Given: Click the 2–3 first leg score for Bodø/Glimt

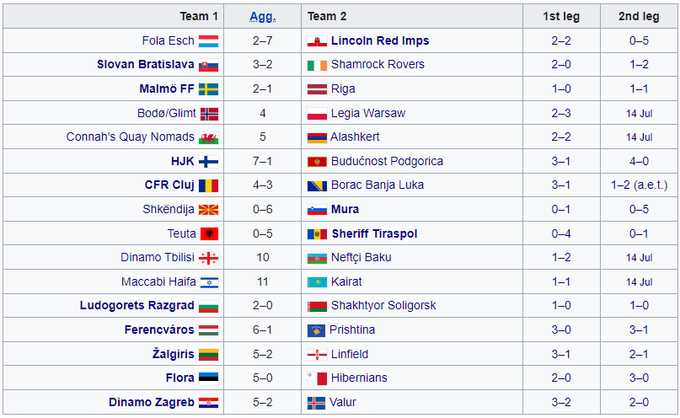Looking at the screenshot, I should click(x=561, y=113).
